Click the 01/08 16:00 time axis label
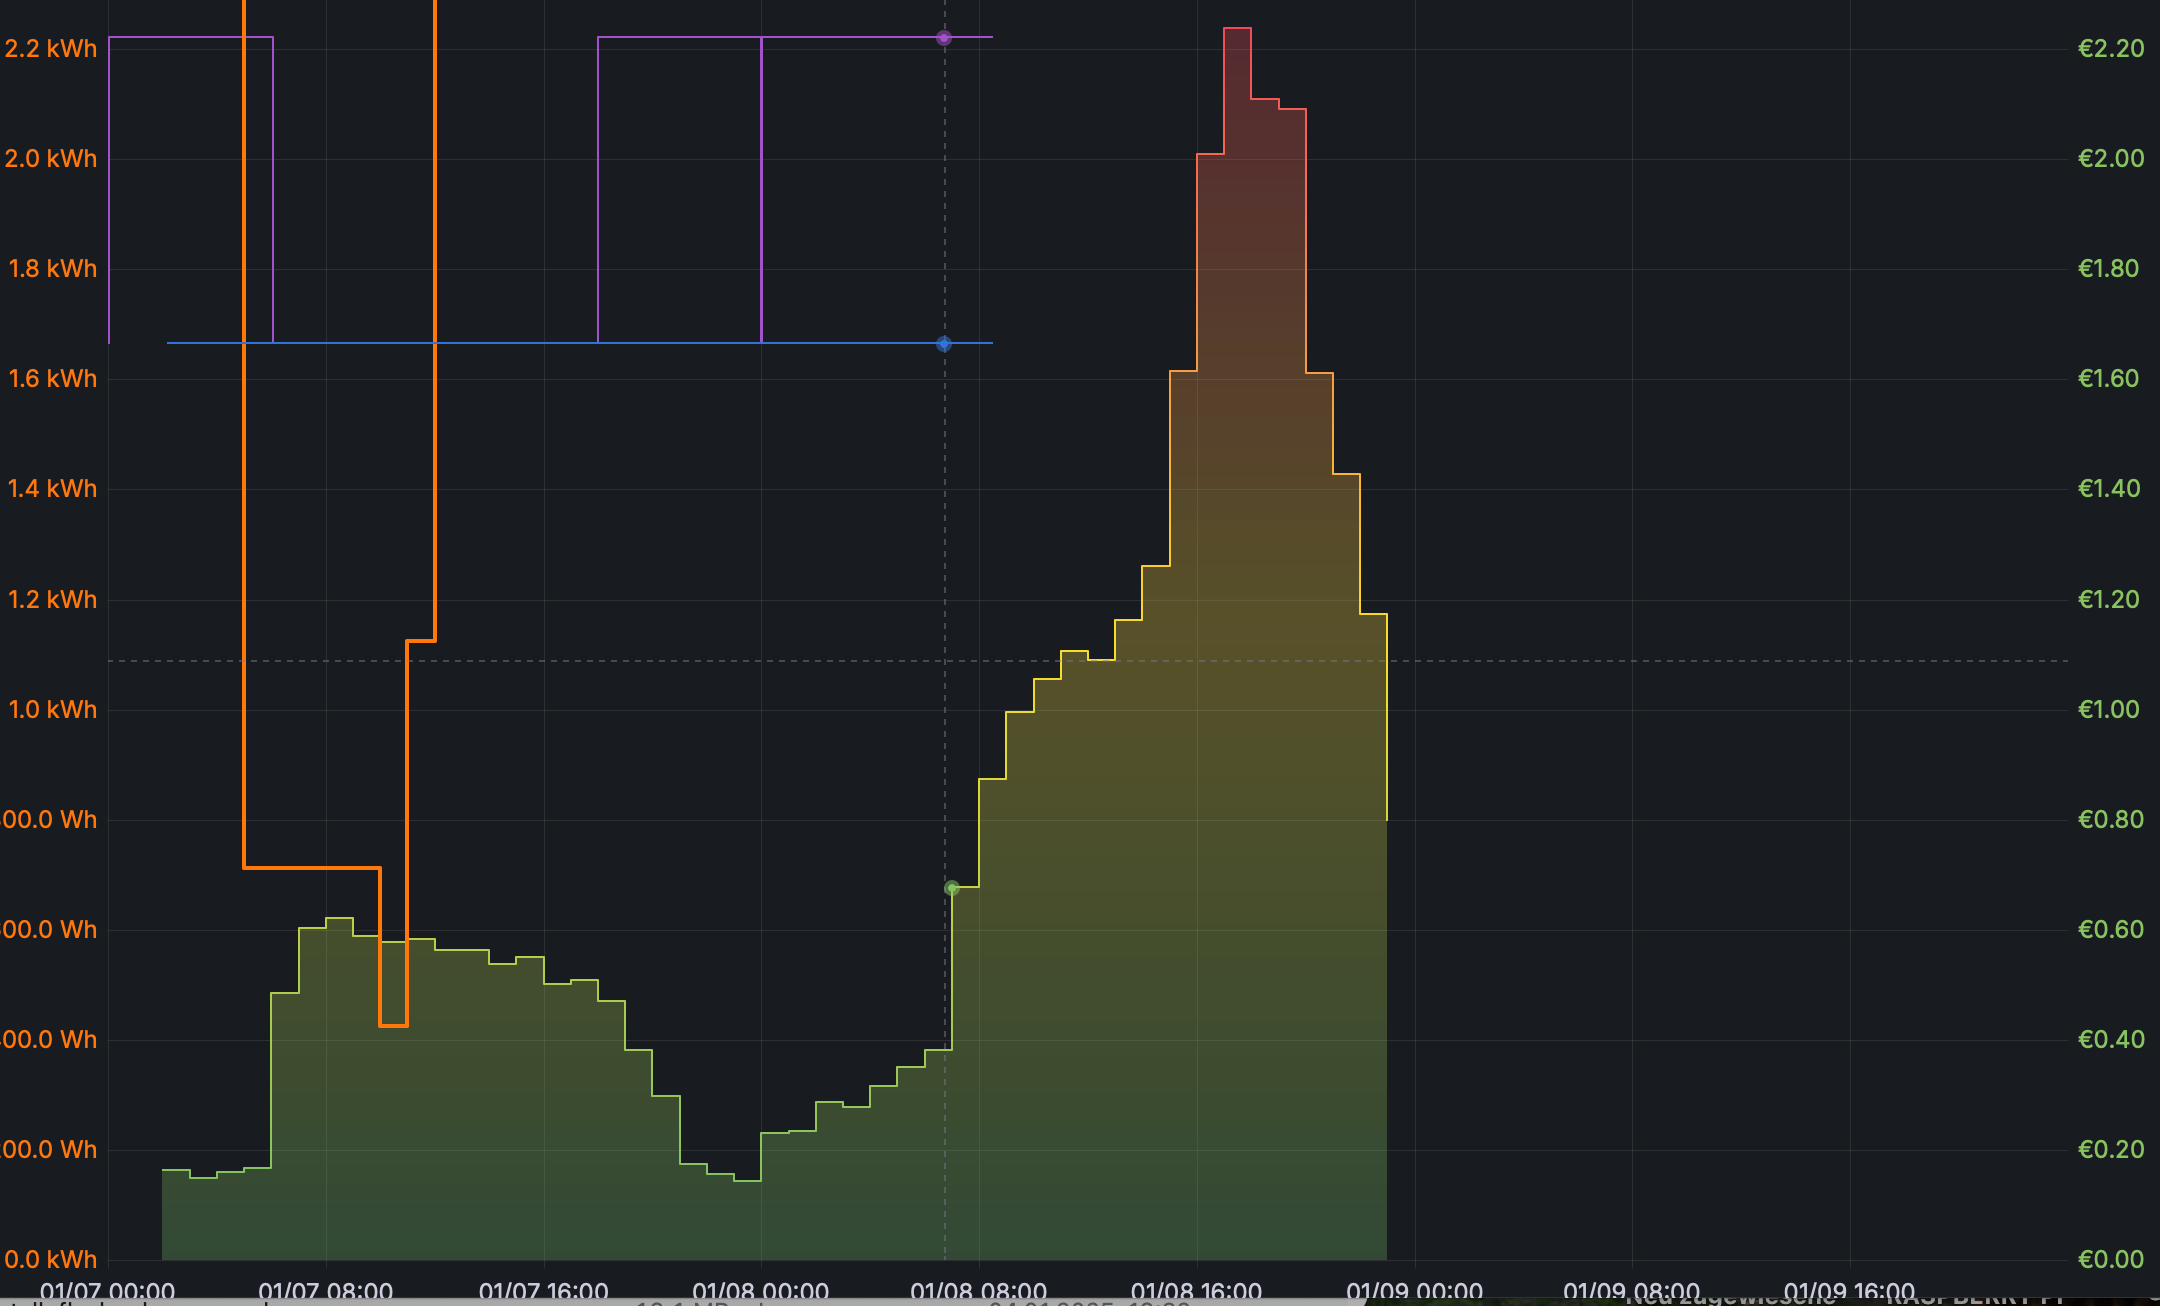Viewport: 2160px width, 1306px height. 1196,1291
